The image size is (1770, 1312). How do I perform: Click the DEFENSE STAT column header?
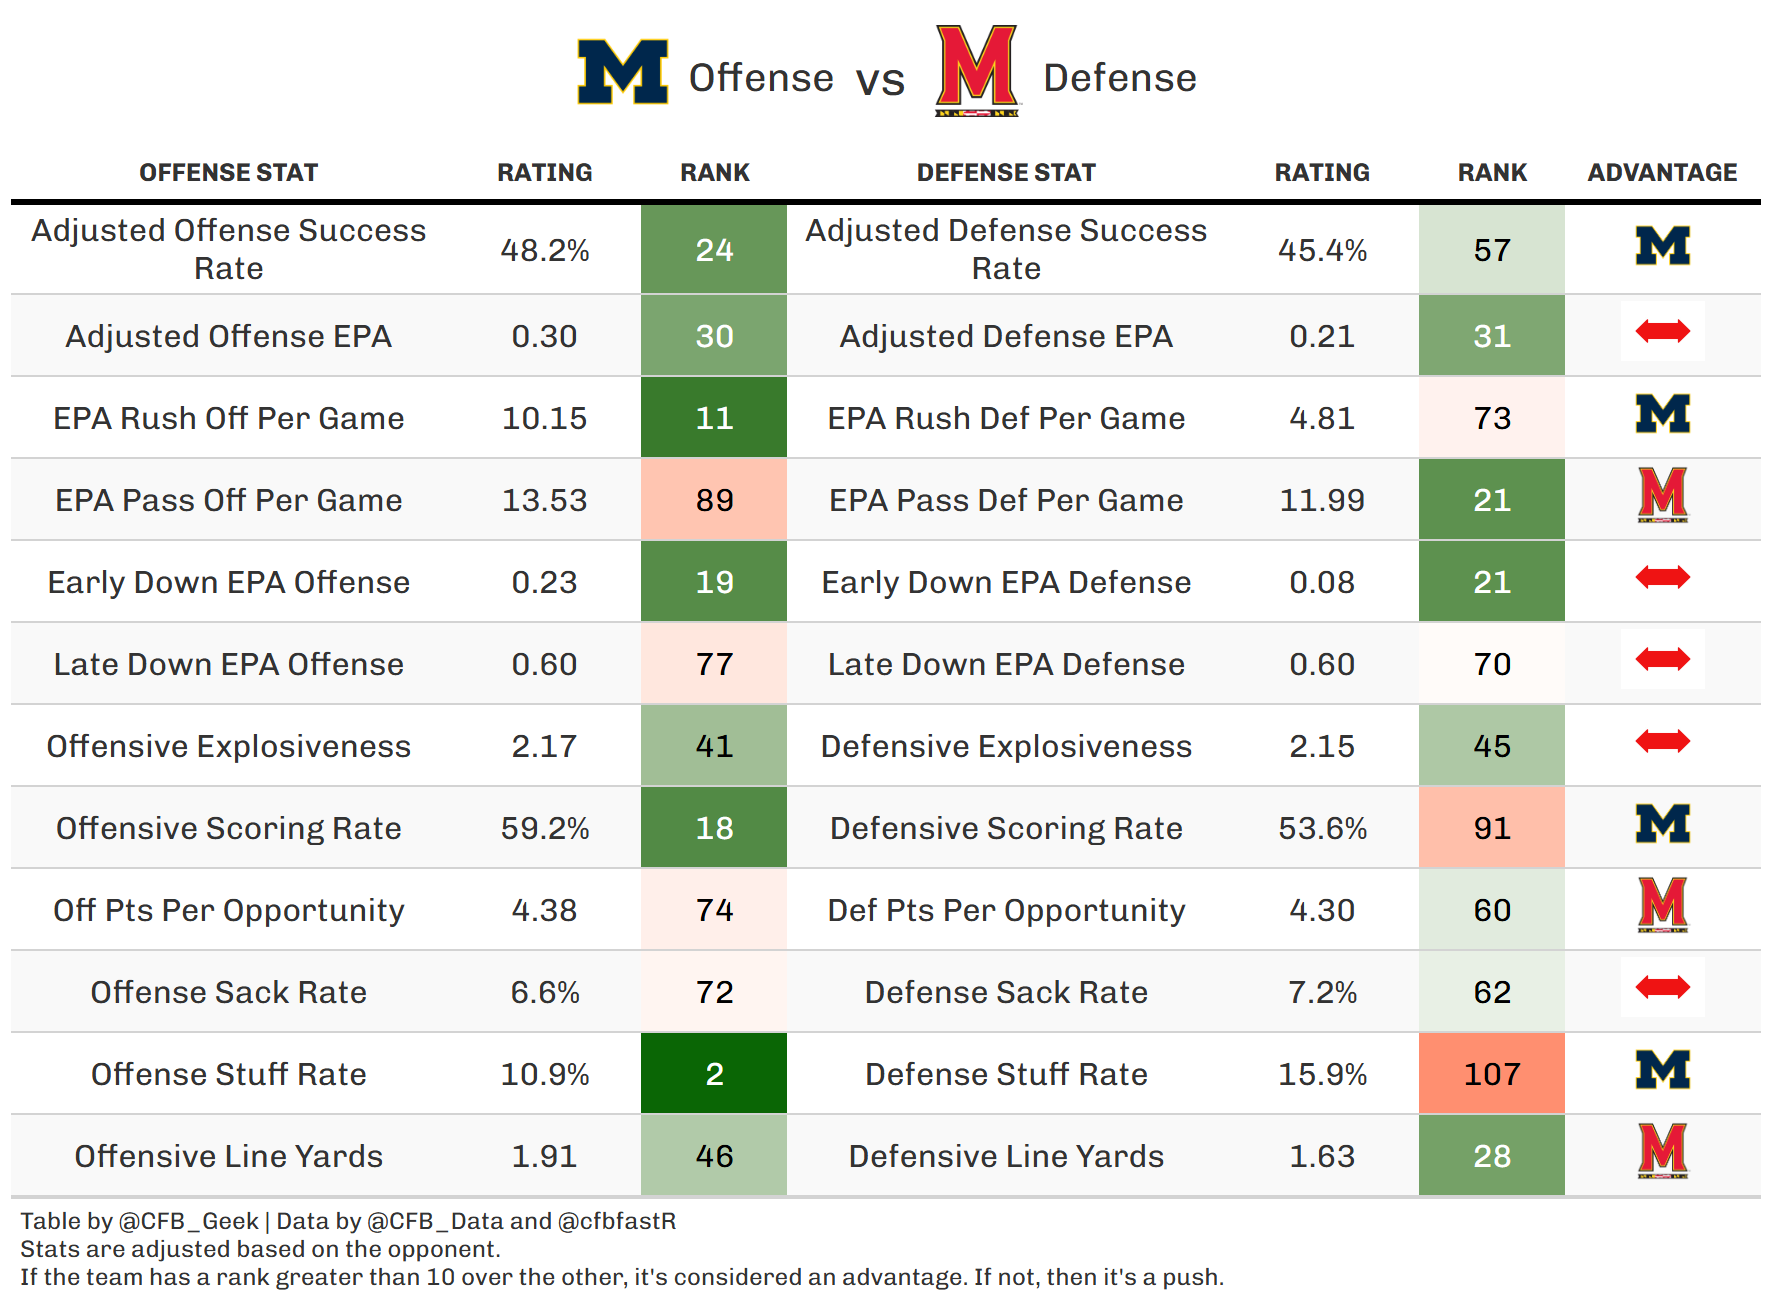(x=1006, y=173)
